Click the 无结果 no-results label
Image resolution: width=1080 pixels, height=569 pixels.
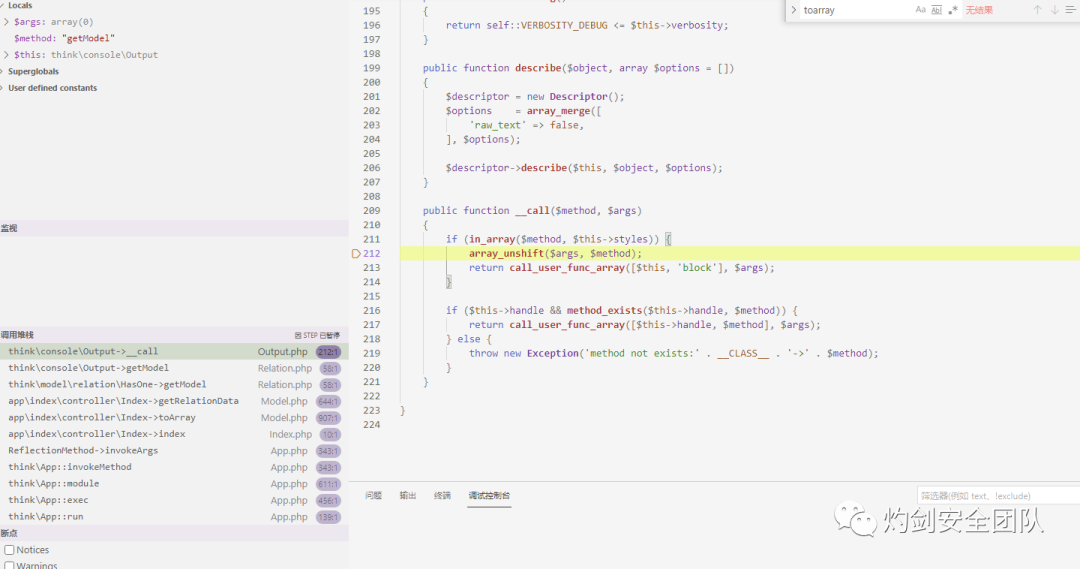(x=979, y=10)
